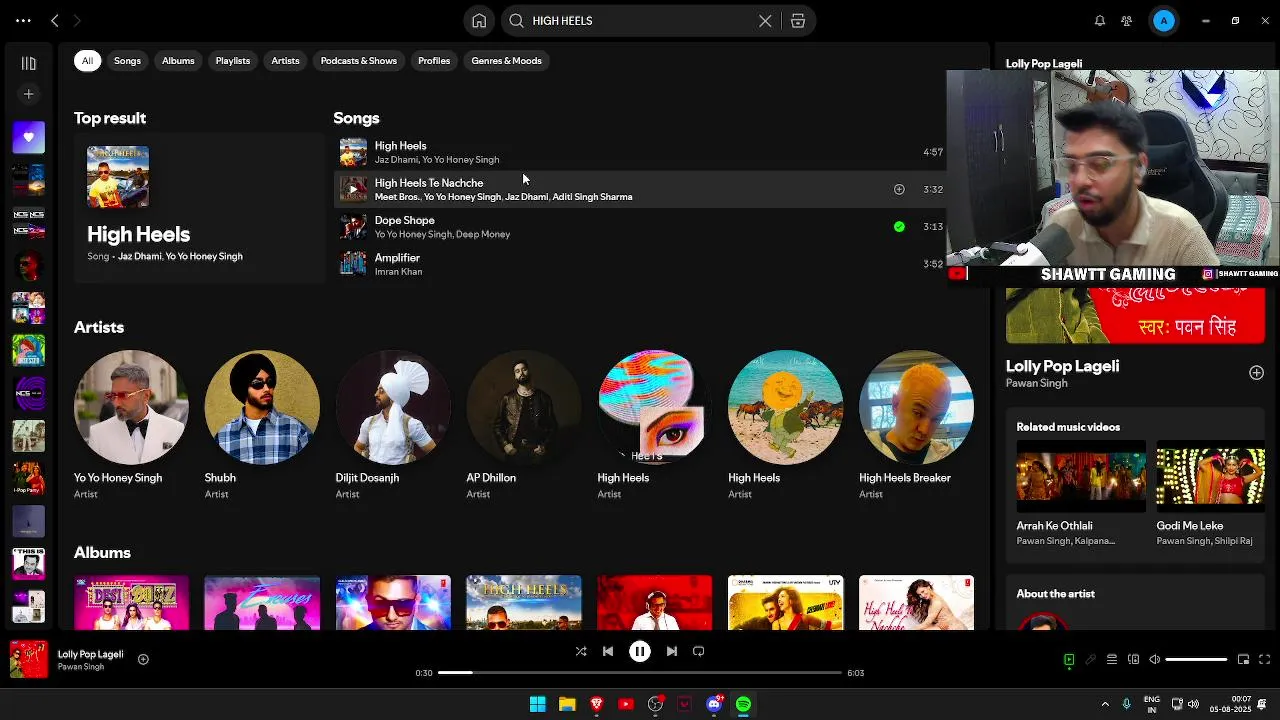Navigate forward with the right arrow
1280x720 pixels.
(77, 20)
